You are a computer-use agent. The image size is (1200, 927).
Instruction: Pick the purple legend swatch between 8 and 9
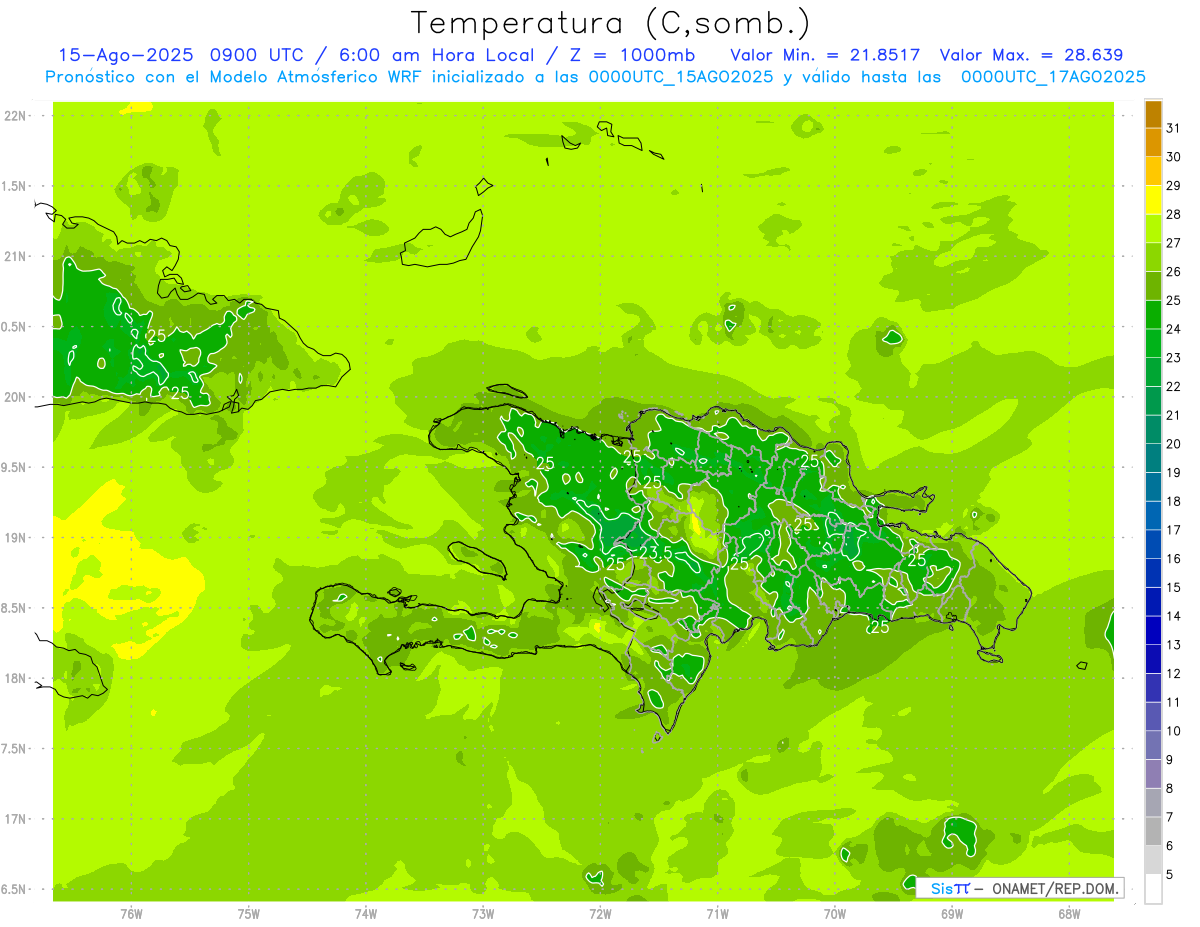pyautogui.click(x=1153, y=773)
